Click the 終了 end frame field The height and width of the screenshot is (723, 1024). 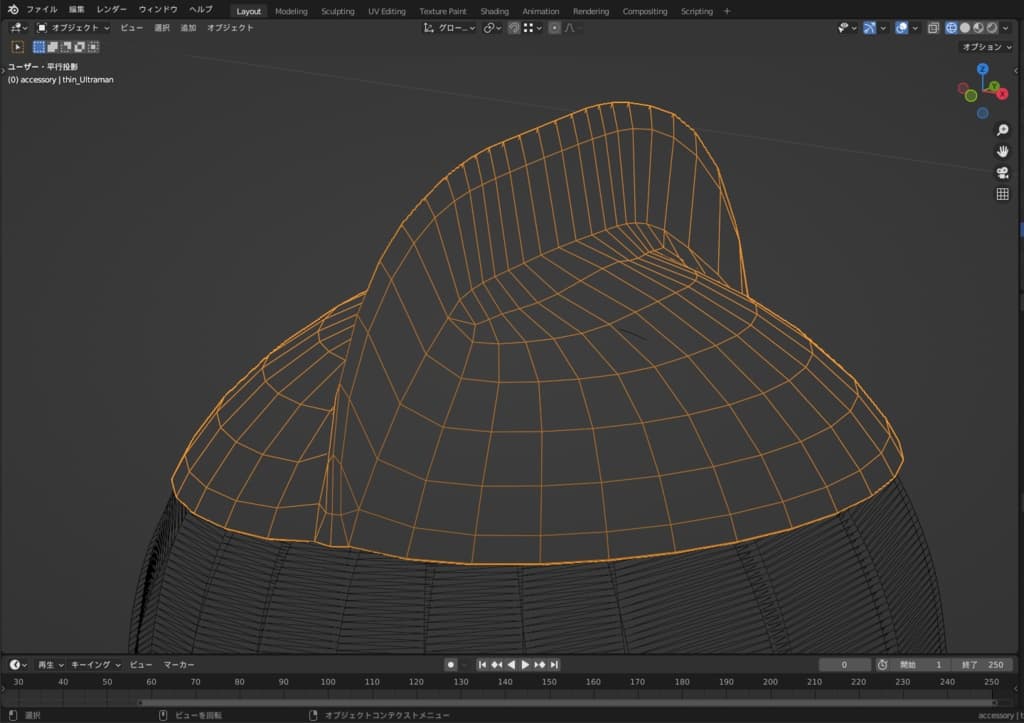coord(981,664)
